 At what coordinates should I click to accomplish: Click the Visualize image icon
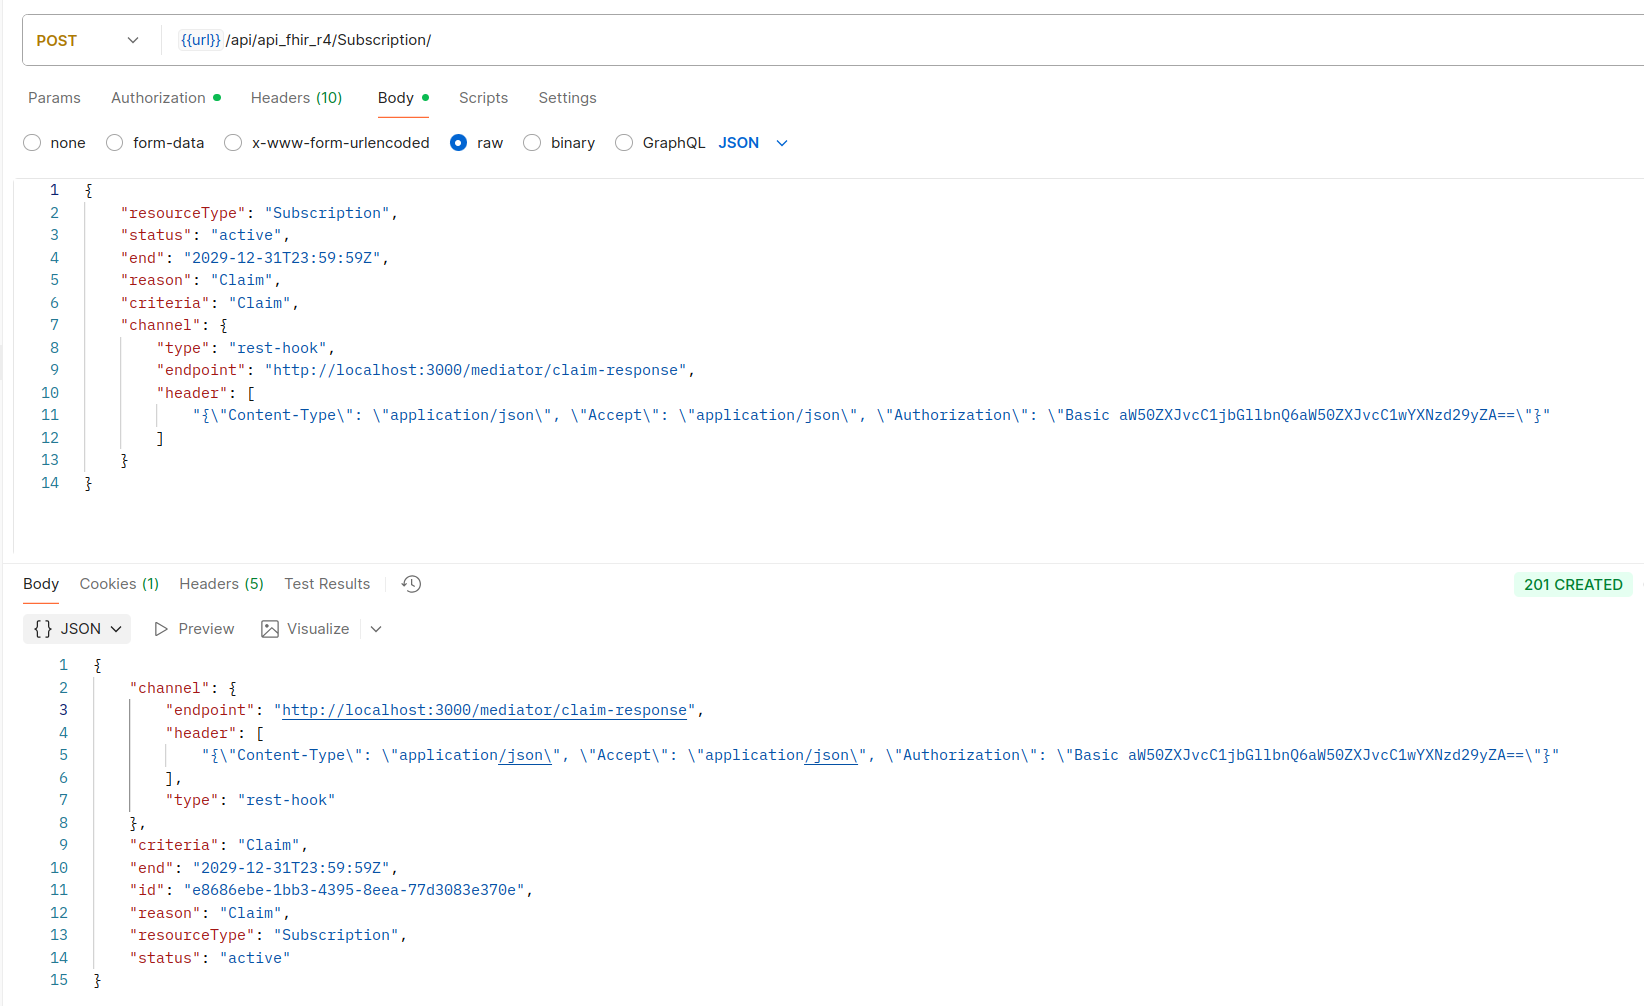270,629
